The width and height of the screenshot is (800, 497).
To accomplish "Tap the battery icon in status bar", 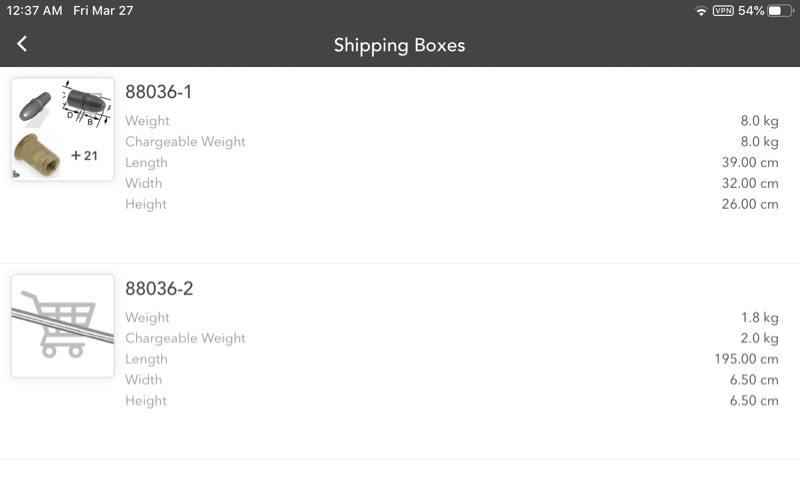I will pyautogui.click(x=780, y=11).
